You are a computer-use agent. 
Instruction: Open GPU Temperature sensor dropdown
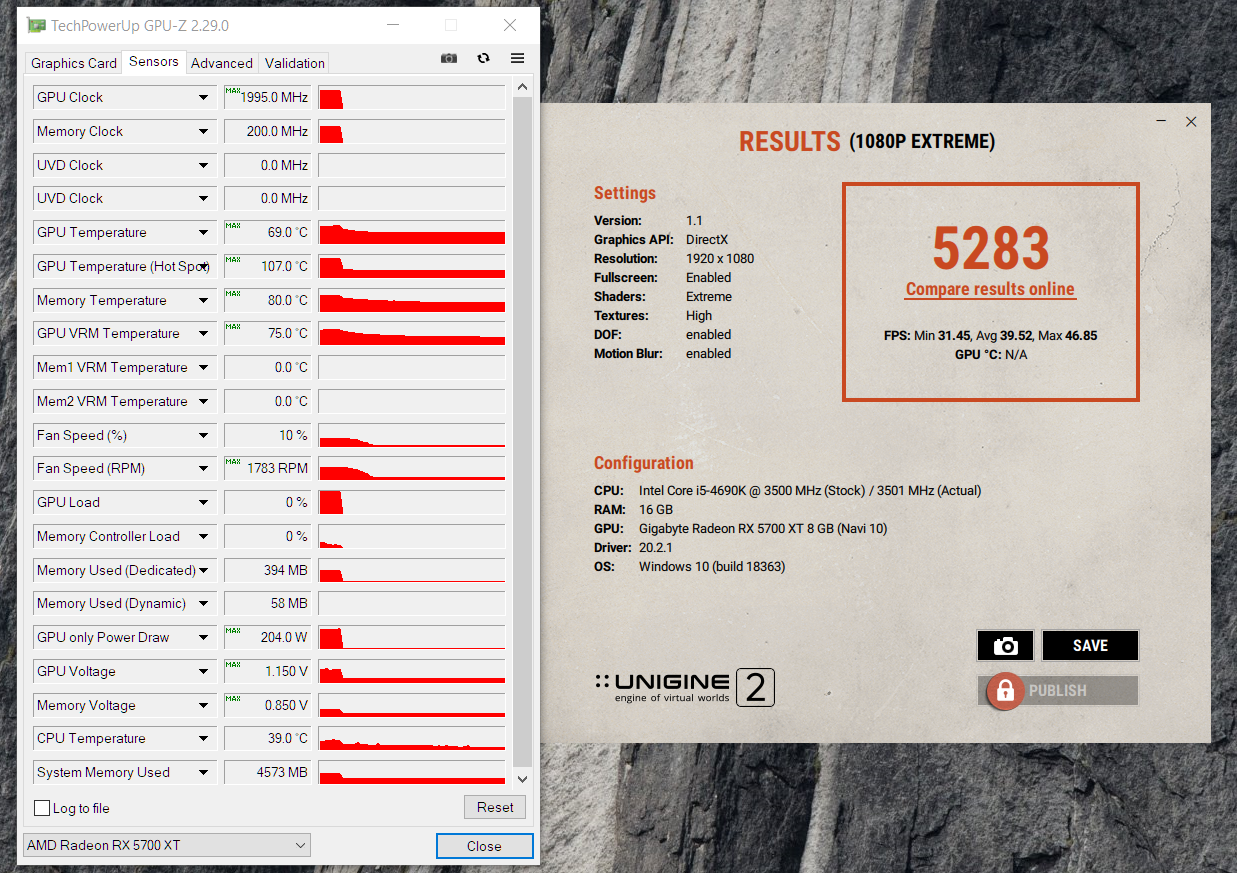coord(204,232)
